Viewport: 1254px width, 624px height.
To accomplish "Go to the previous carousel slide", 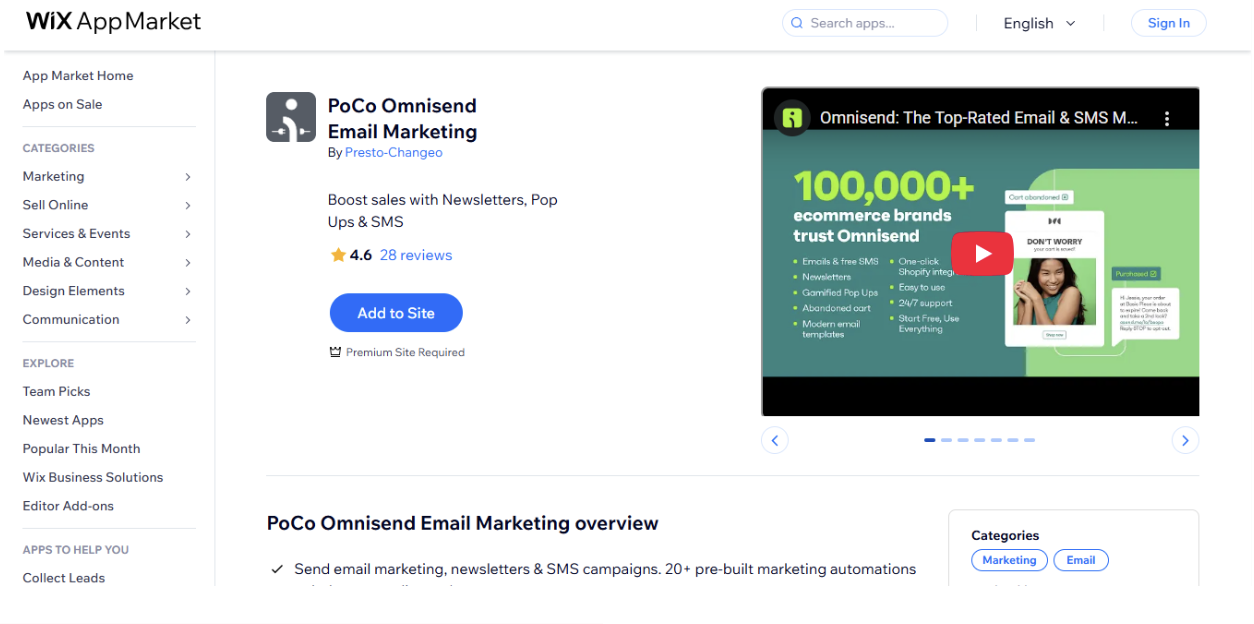I will (775, 440).
